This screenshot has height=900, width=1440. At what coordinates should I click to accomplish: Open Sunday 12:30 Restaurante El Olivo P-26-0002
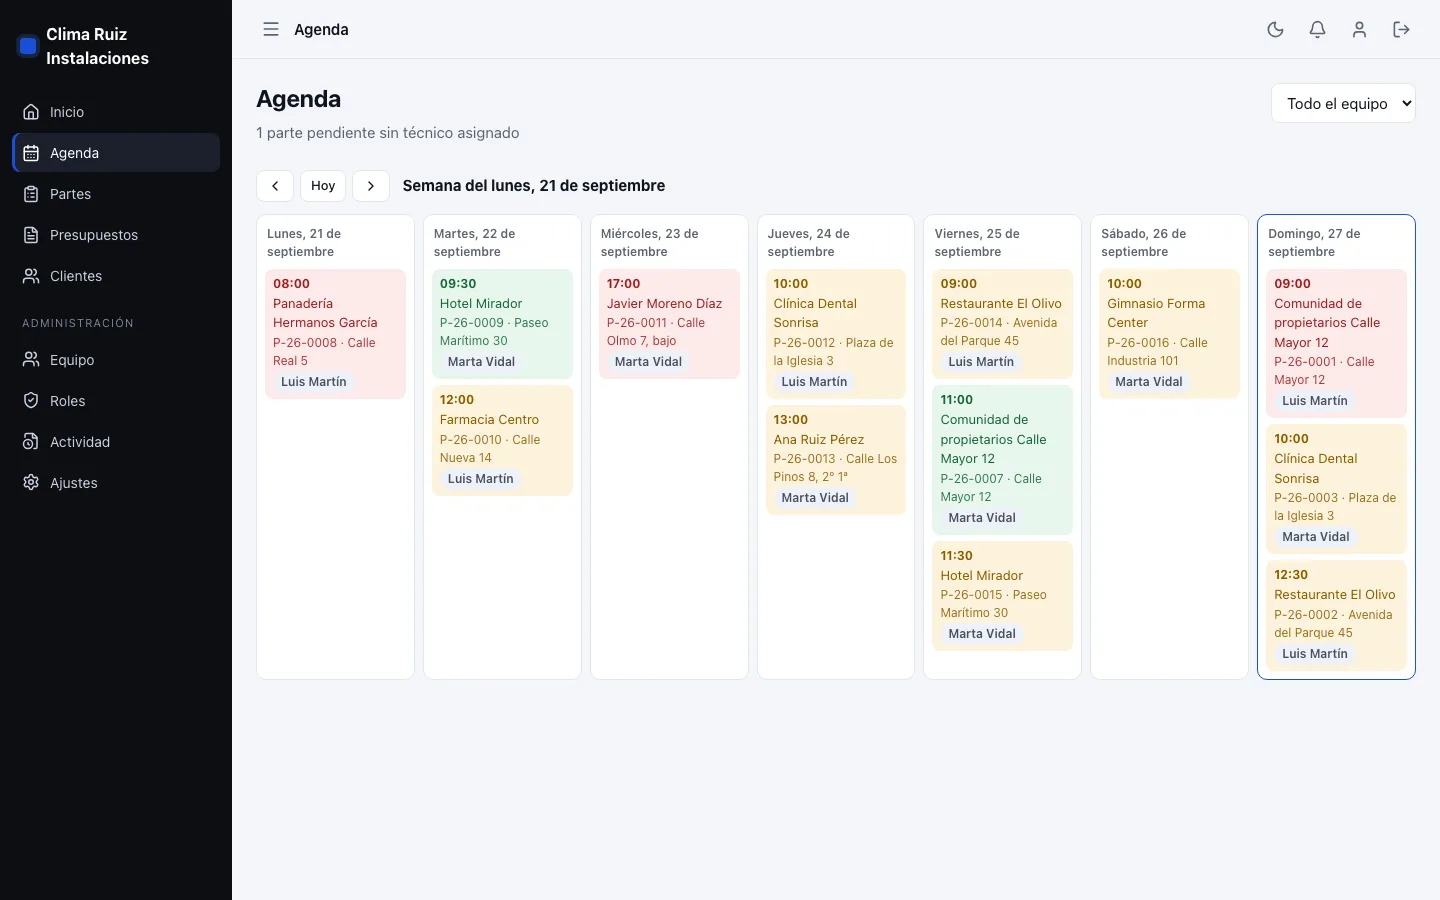point(1336,615)
